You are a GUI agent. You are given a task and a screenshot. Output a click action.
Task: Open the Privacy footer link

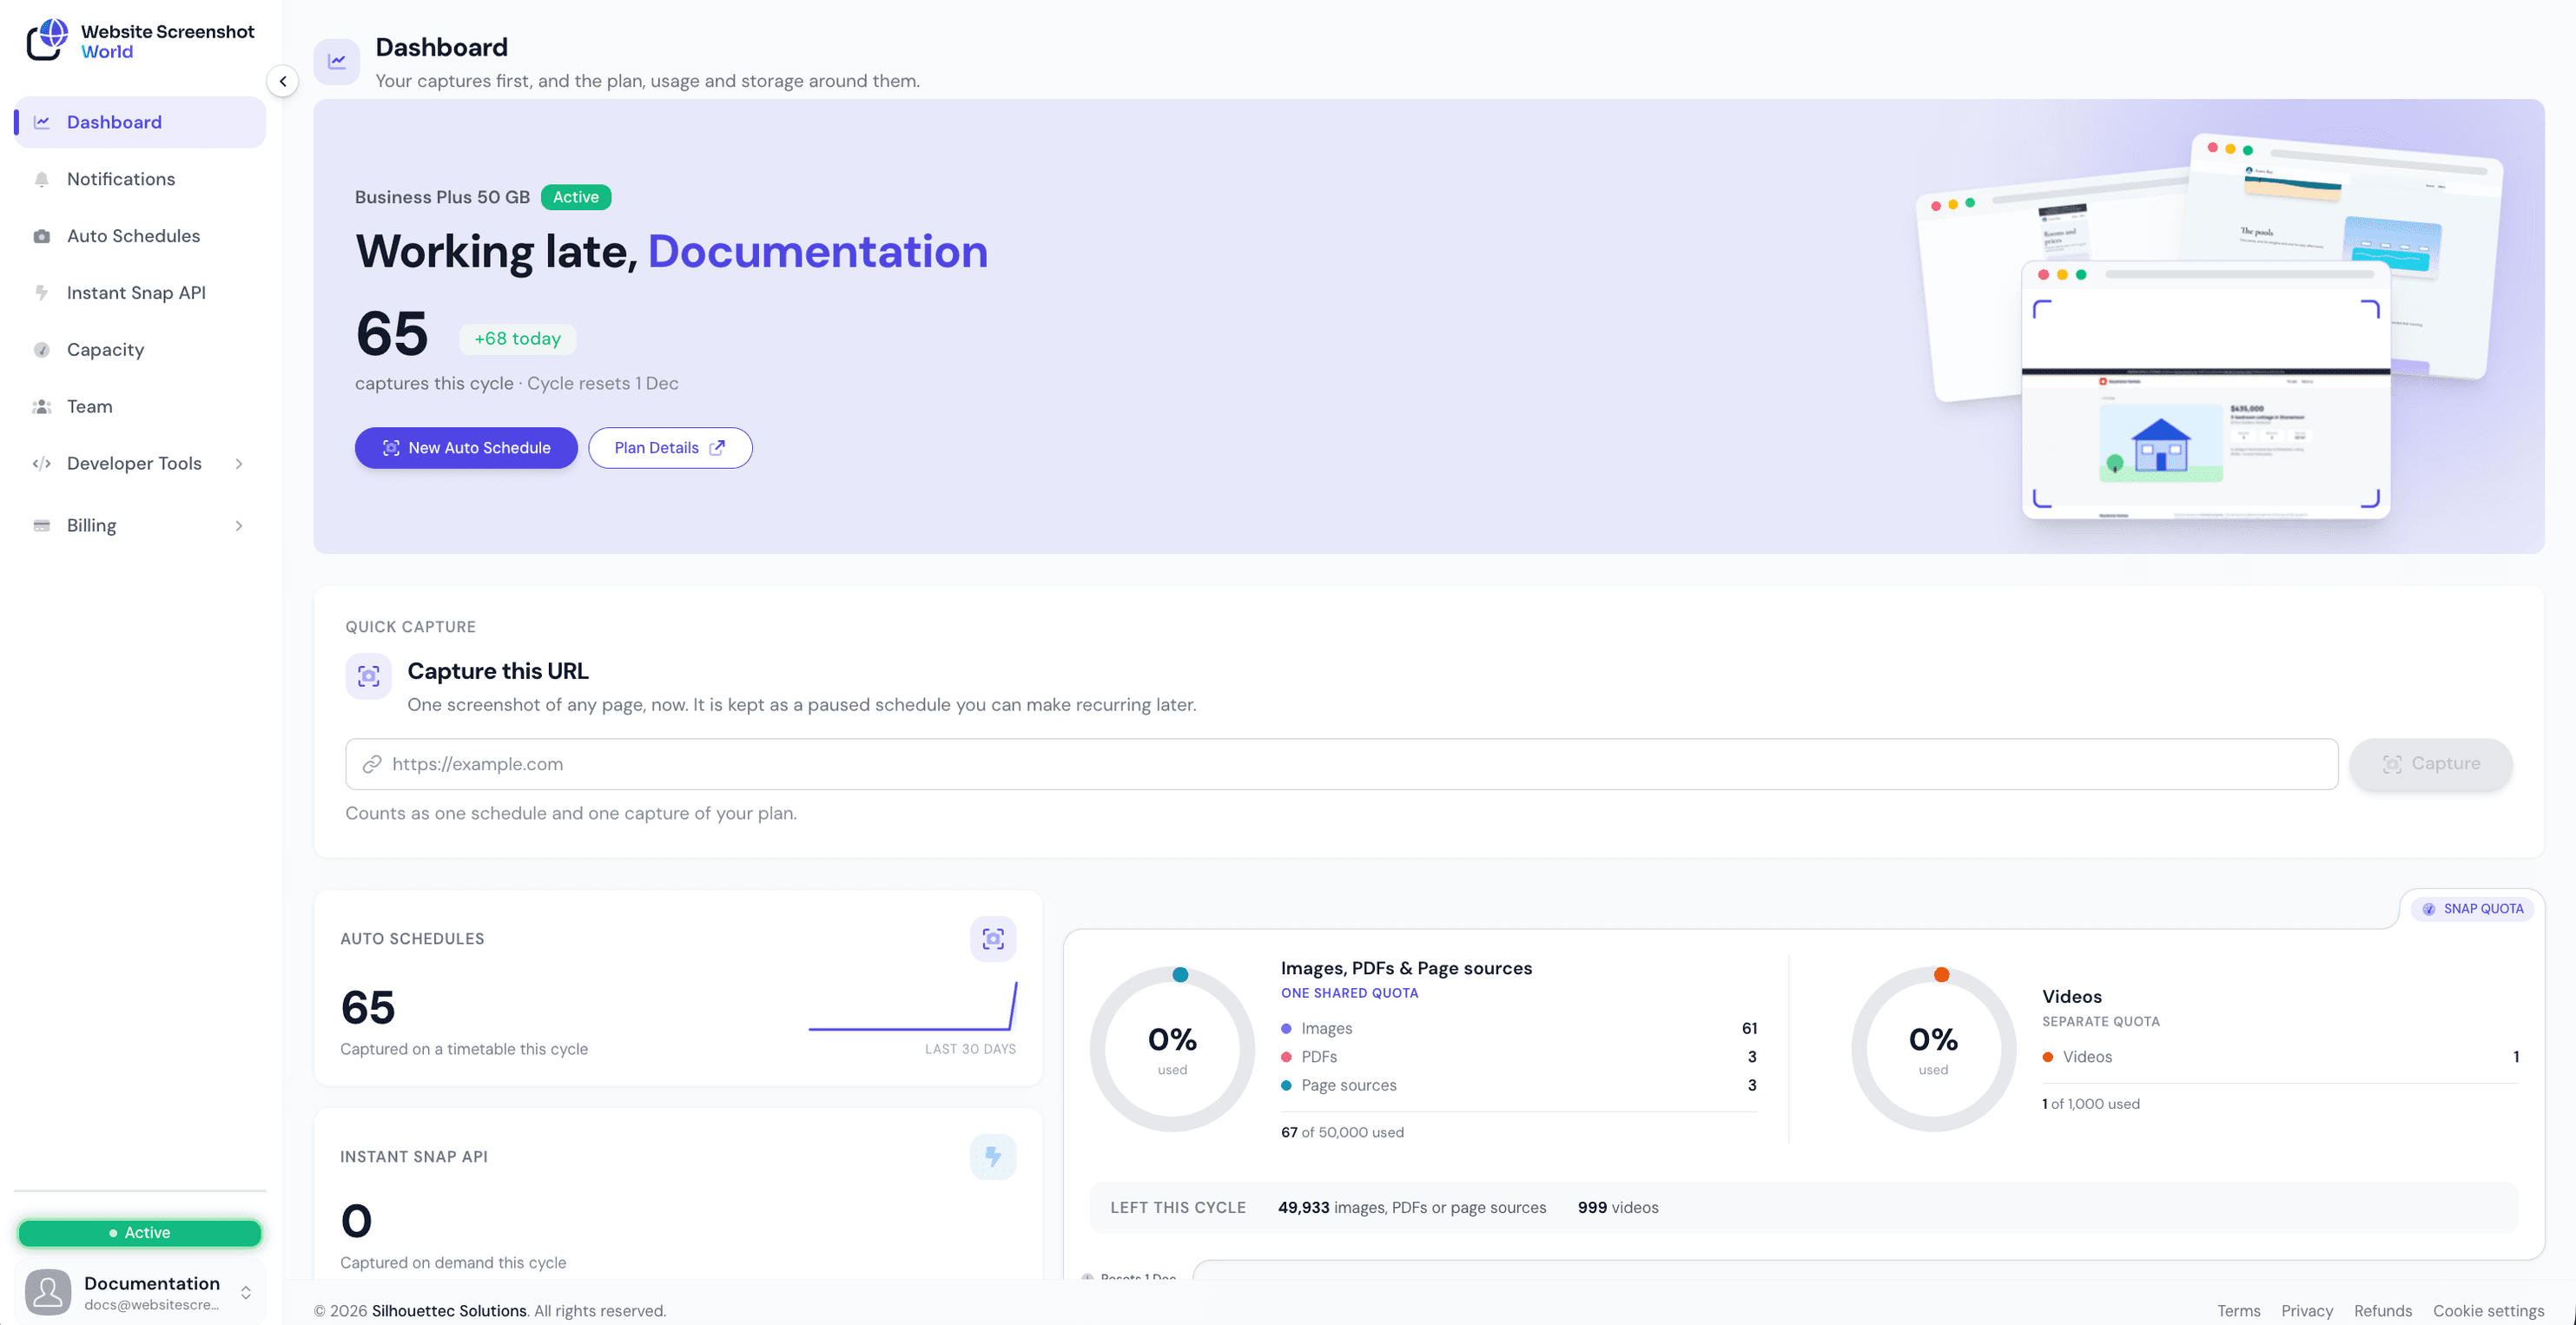pos(2306,1311)
